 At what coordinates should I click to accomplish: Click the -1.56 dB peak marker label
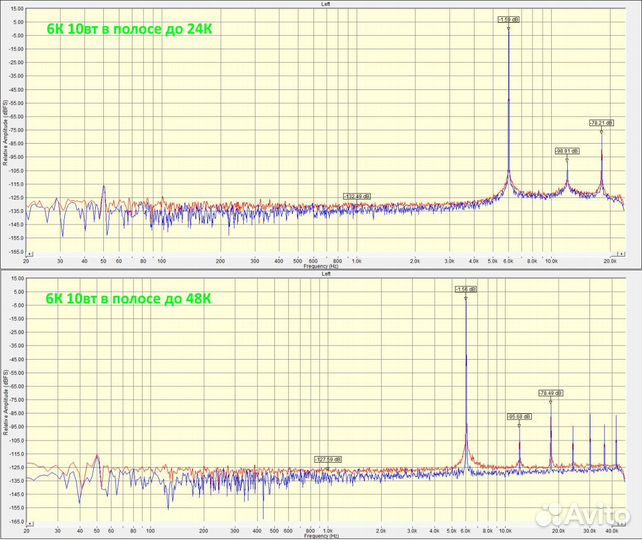(x=465, y=289)
